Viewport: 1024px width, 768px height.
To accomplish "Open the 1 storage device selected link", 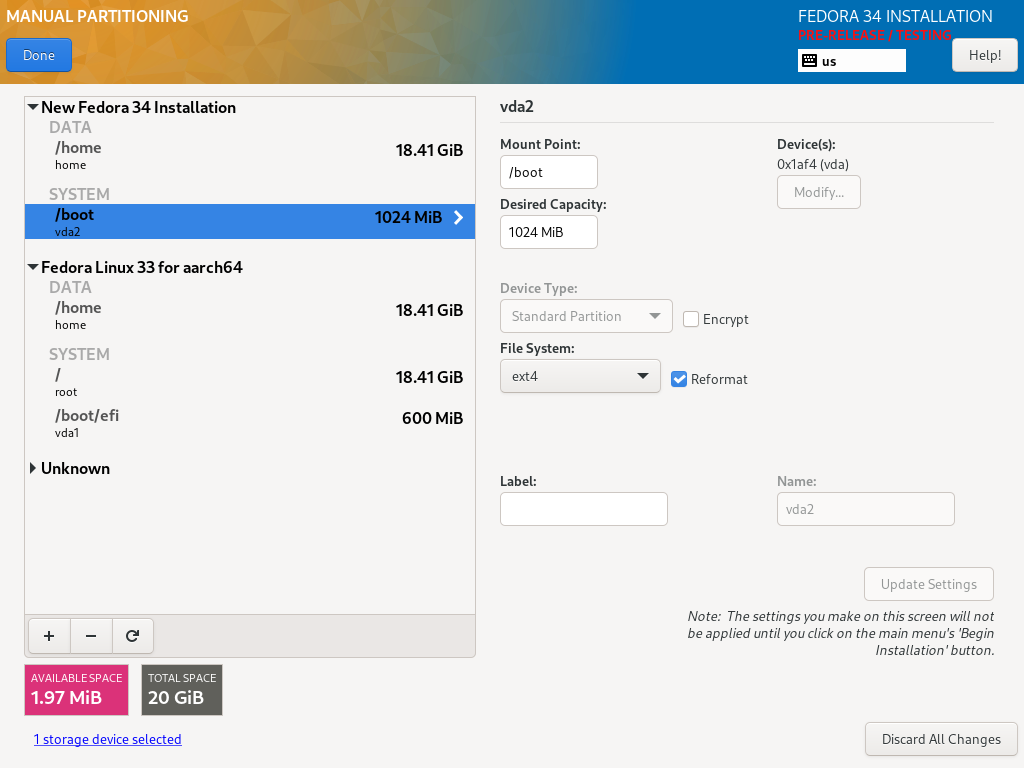I will pyautogui.click(x=108, y=739).
